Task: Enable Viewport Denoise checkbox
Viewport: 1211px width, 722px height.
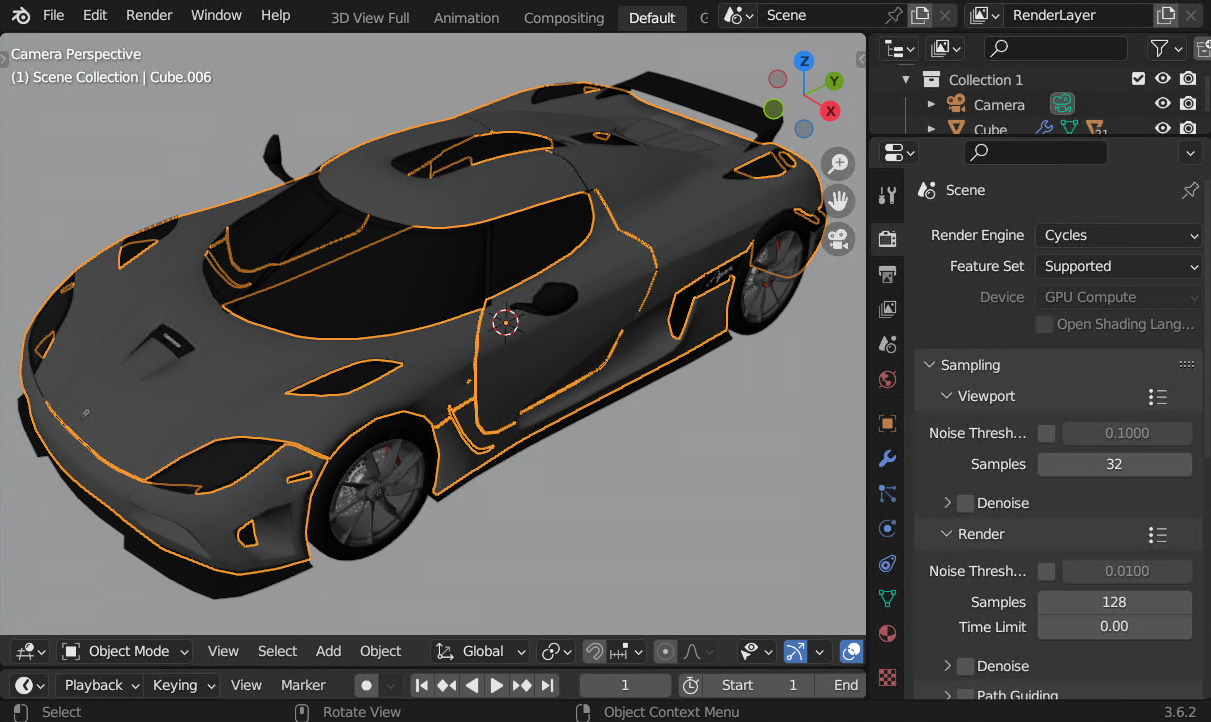Action: [x=965, y=503]
